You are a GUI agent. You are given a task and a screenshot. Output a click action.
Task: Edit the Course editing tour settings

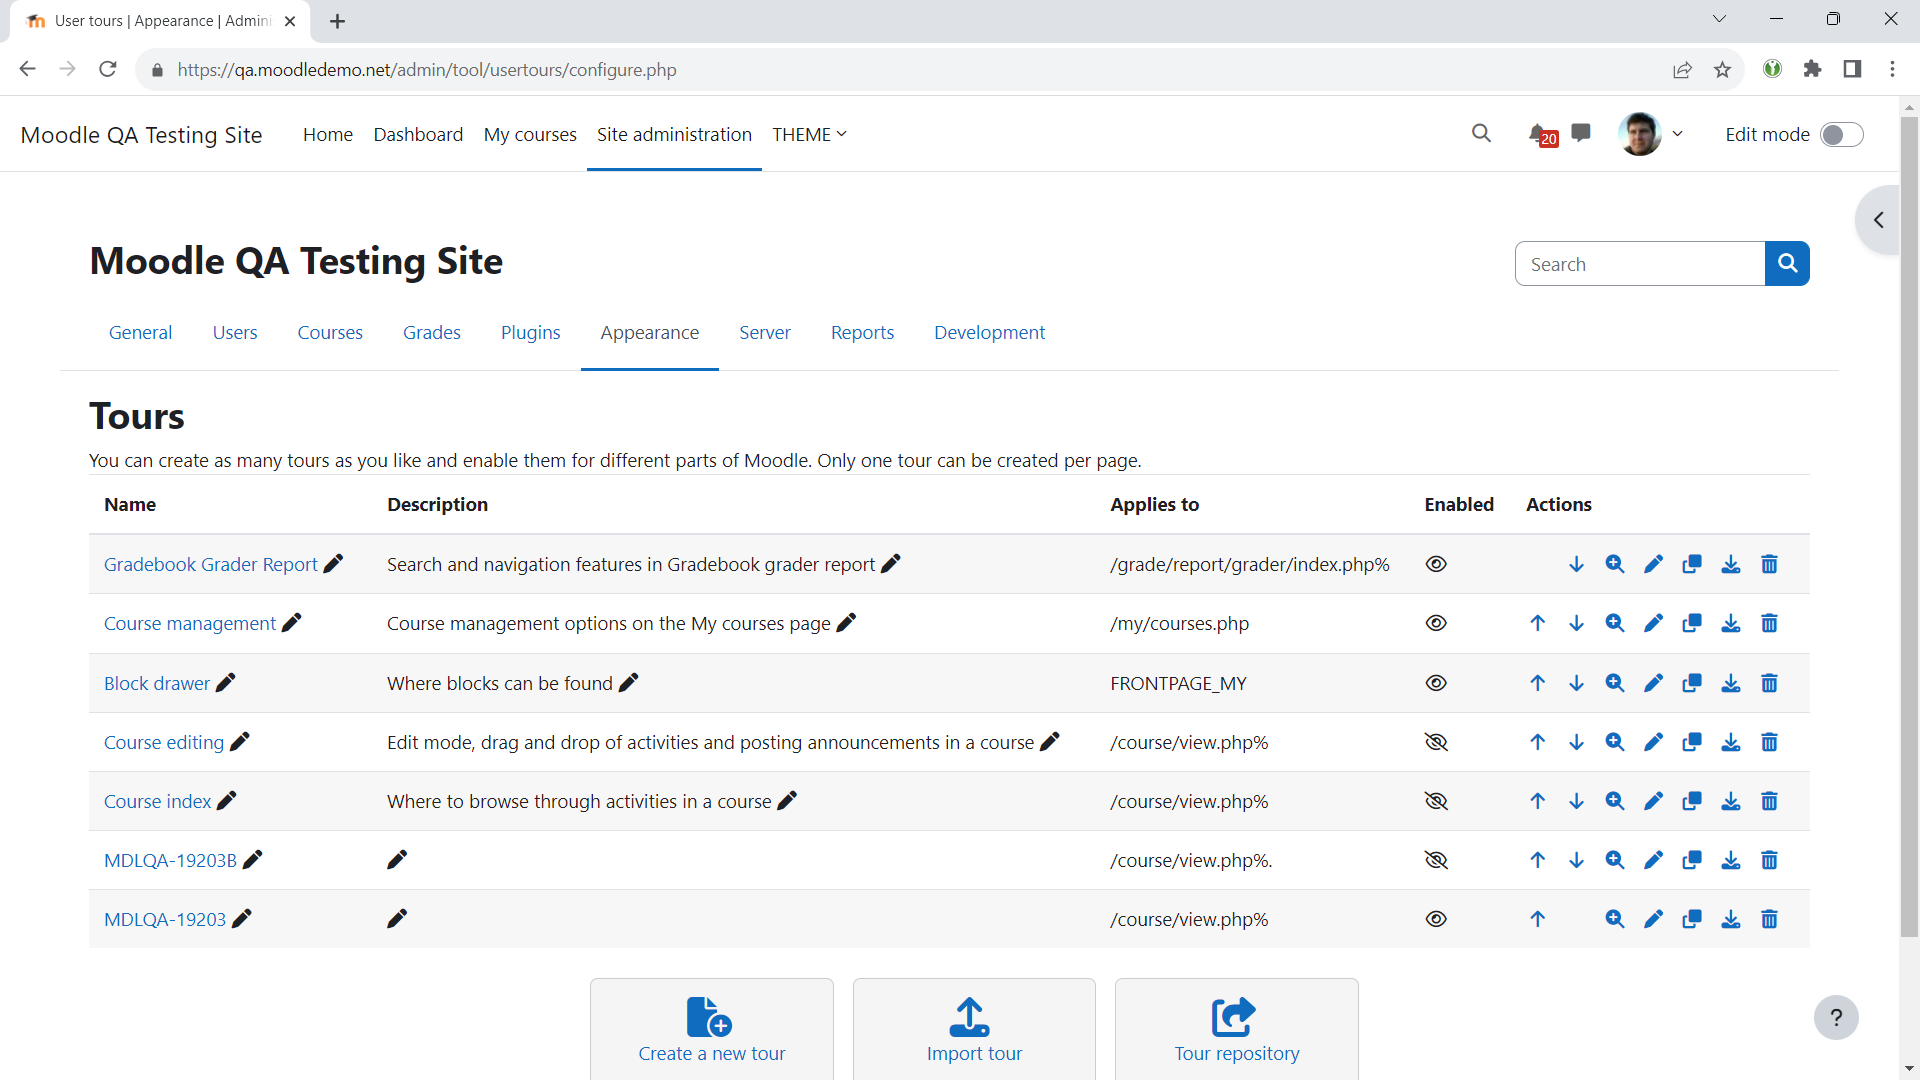1653,742
